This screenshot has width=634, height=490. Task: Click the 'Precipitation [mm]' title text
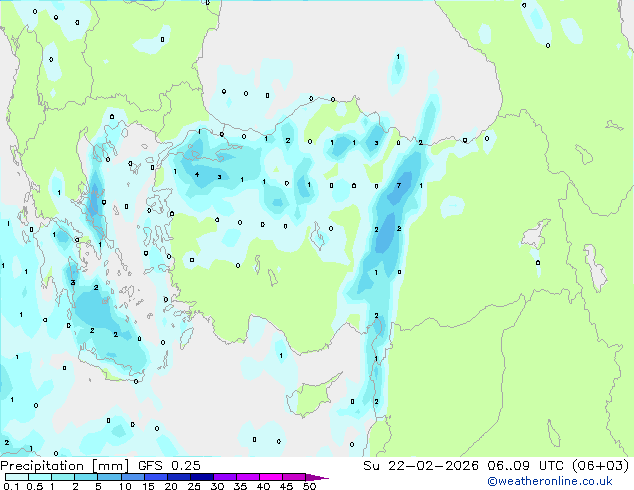click(65, 466)
